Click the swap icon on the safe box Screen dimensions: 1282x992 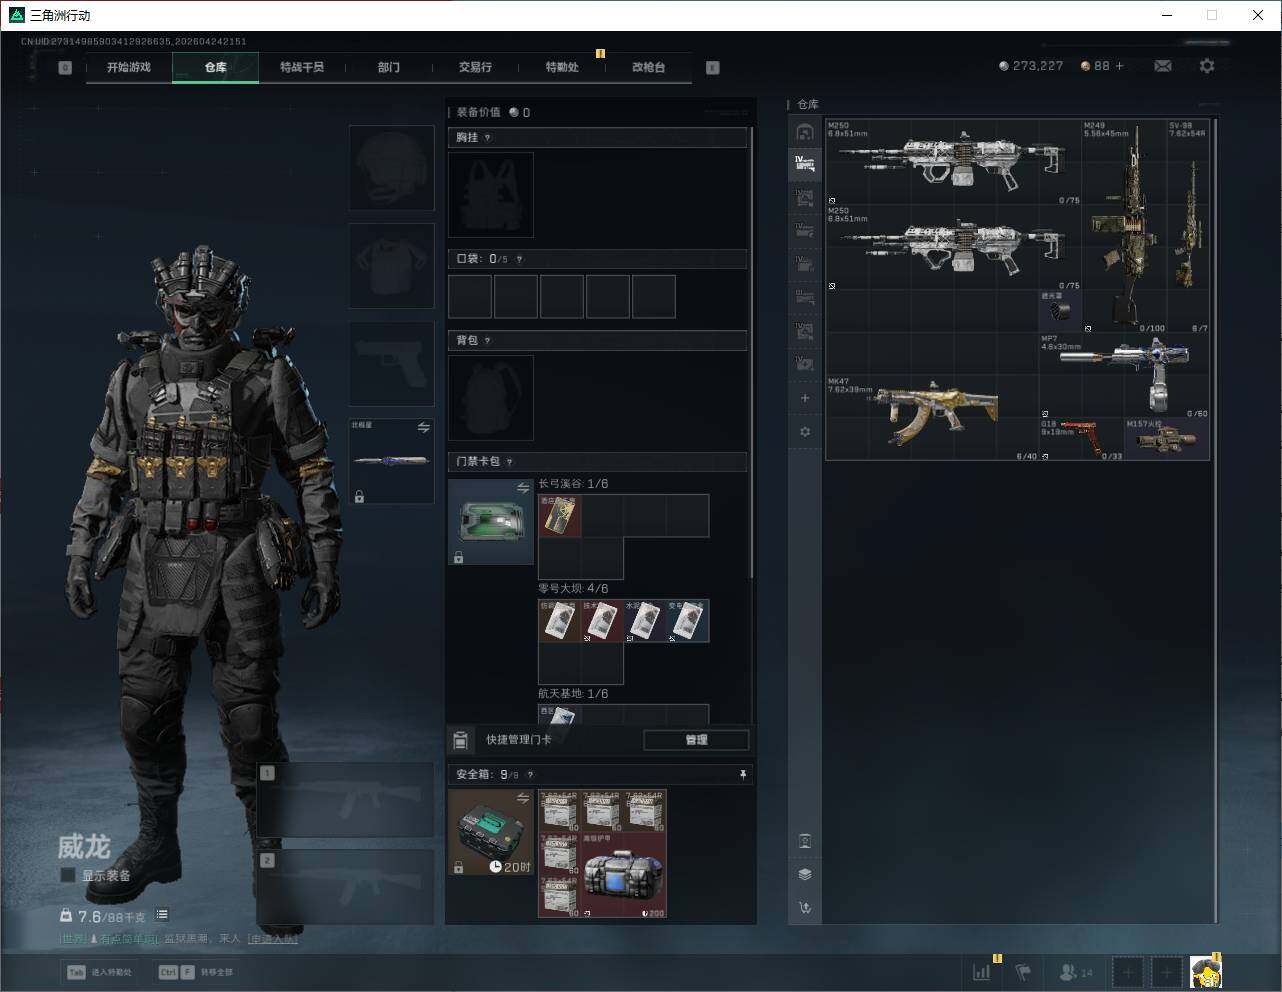pyautogui.click(x=522, y=798)
